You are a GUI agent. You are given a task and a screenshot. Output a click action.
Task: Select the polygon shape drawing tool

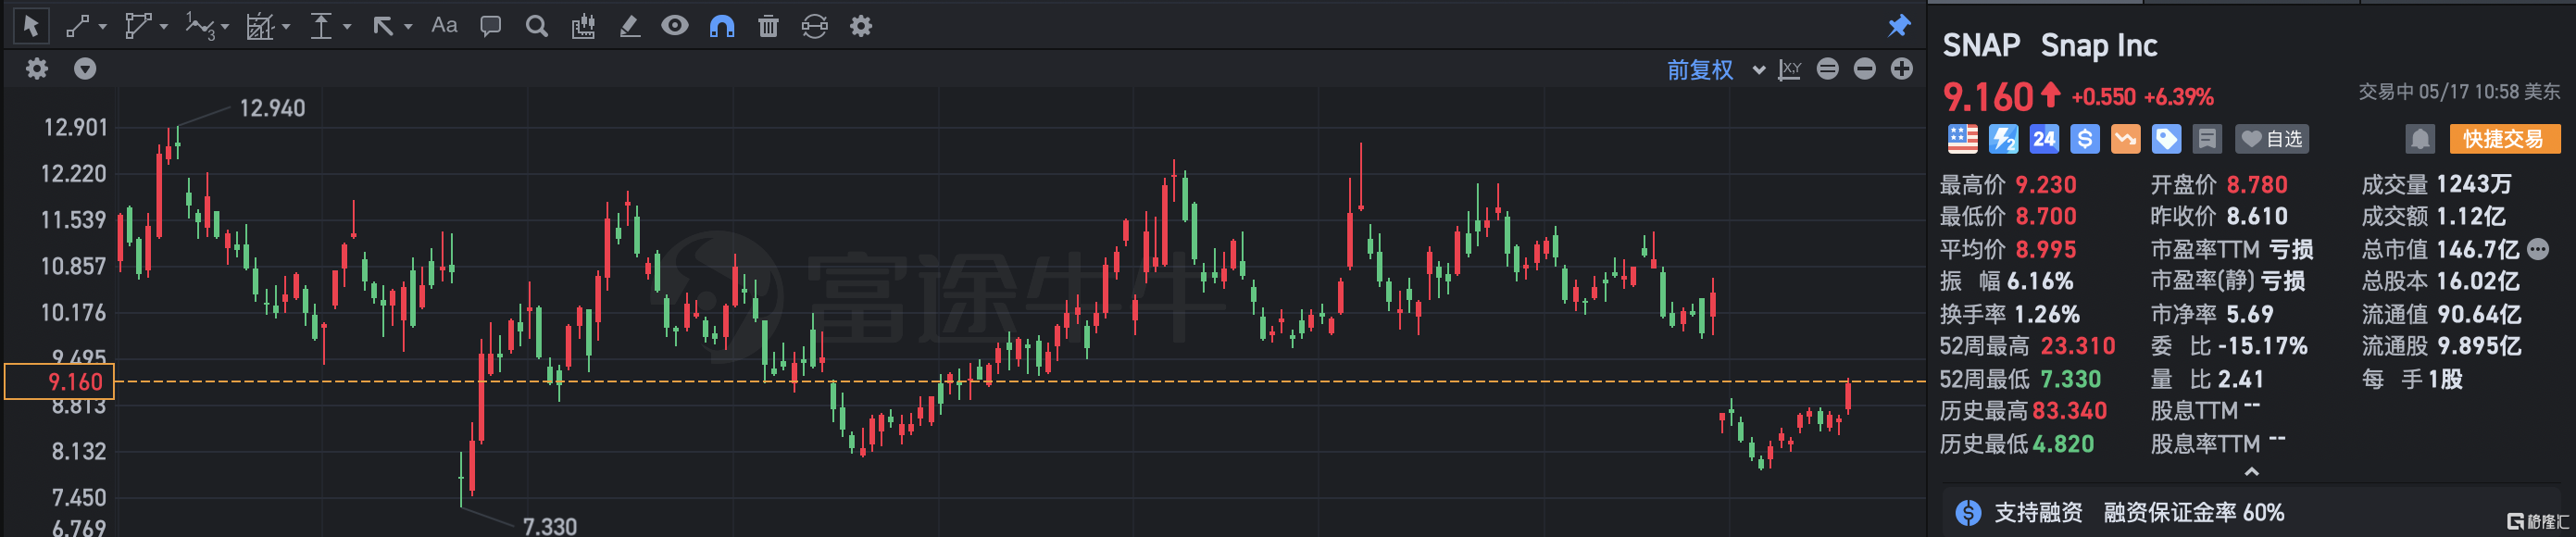coord(137,26)
